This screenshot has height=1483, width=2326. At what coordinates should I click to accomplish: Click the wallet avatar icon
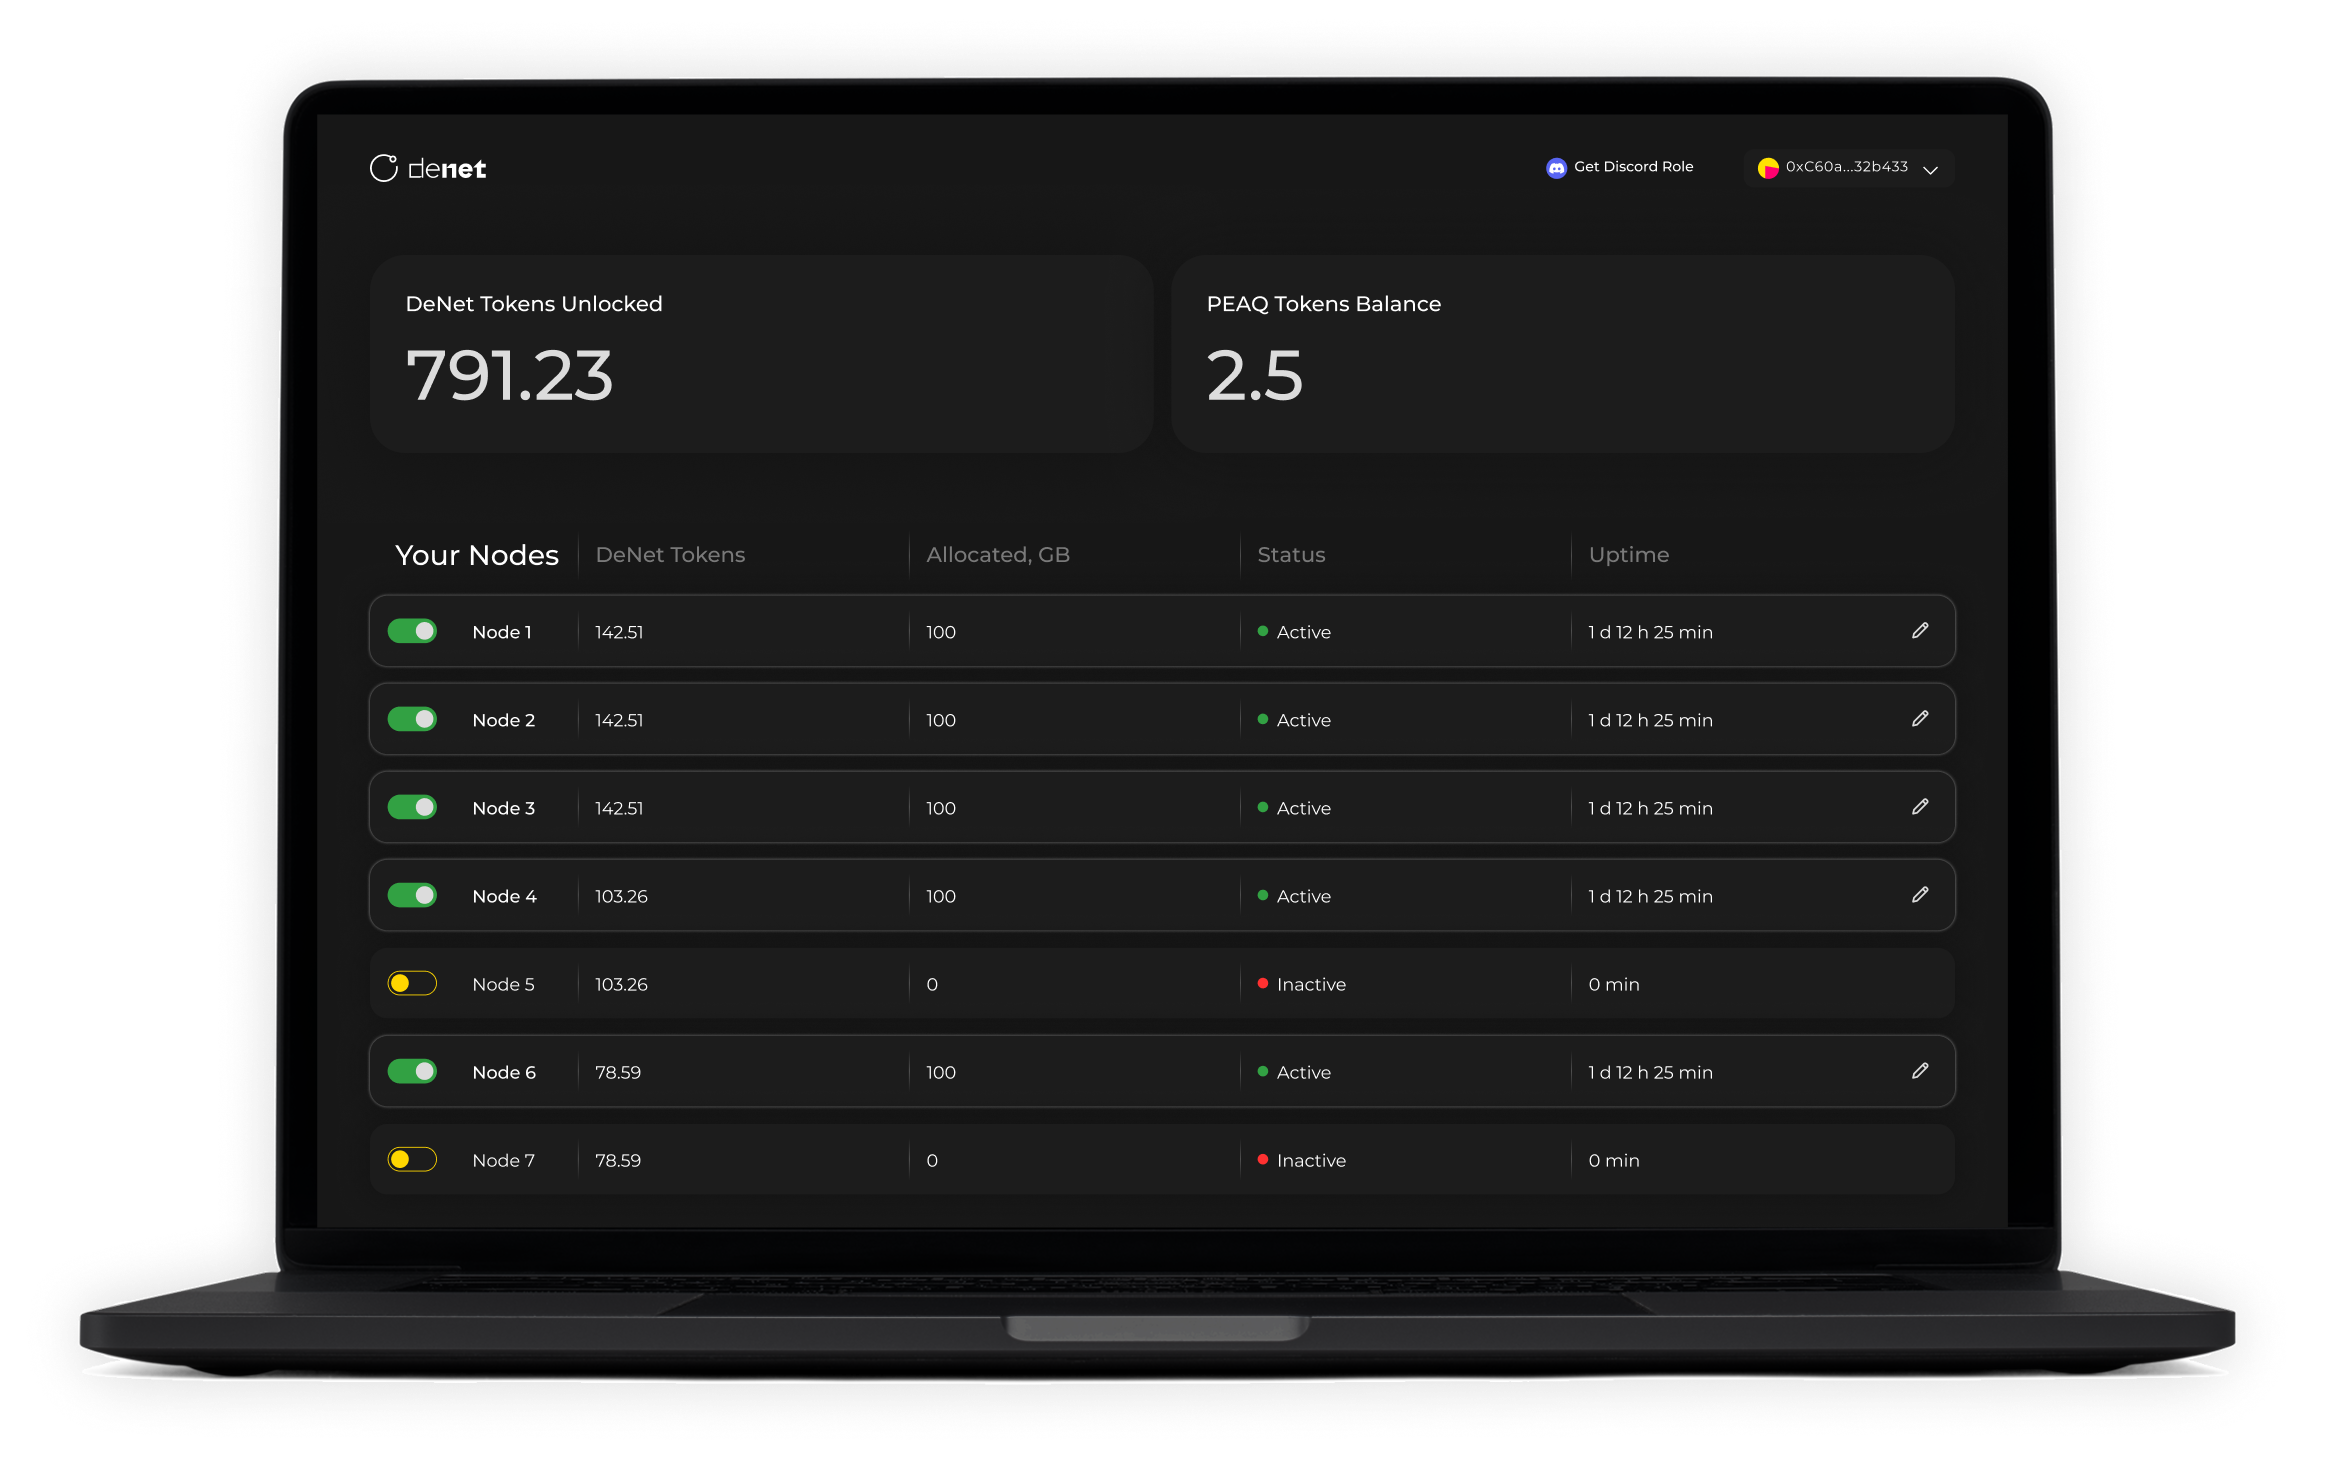1768,168
